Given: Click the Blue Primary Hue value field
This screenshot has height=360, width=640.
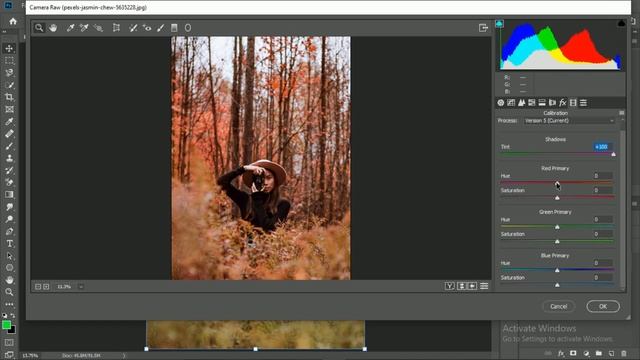Looking at the screenshot, I should 603,263.
